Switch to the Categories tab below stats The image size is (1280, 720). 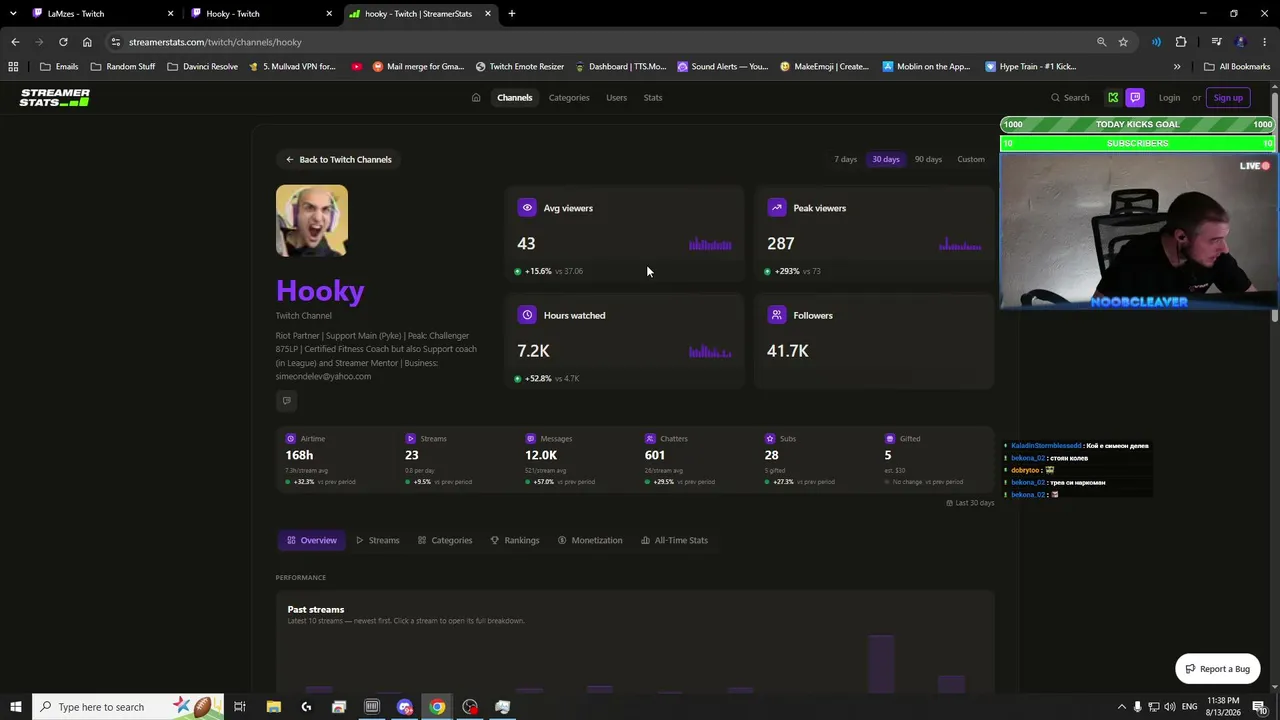click(x=445, y=540)
